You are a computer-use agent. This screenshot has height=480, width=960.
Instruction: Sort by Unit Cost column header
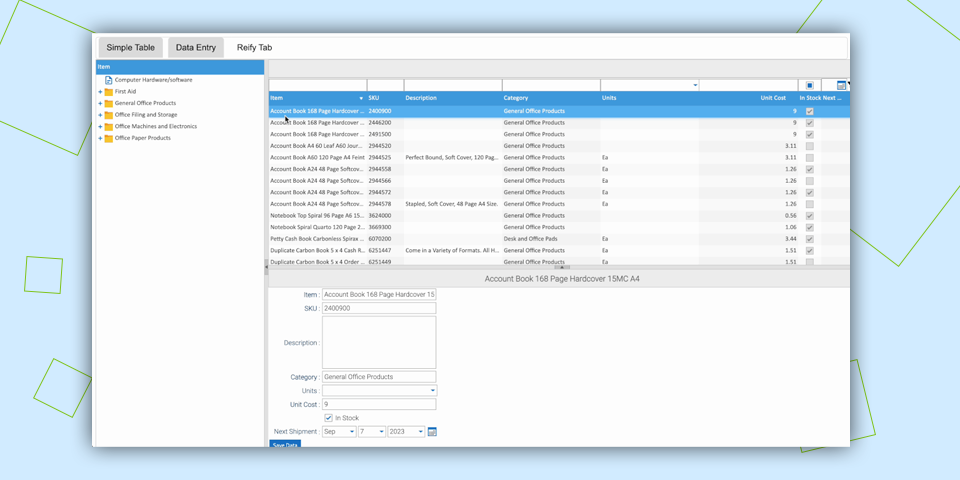pos(748,98)
